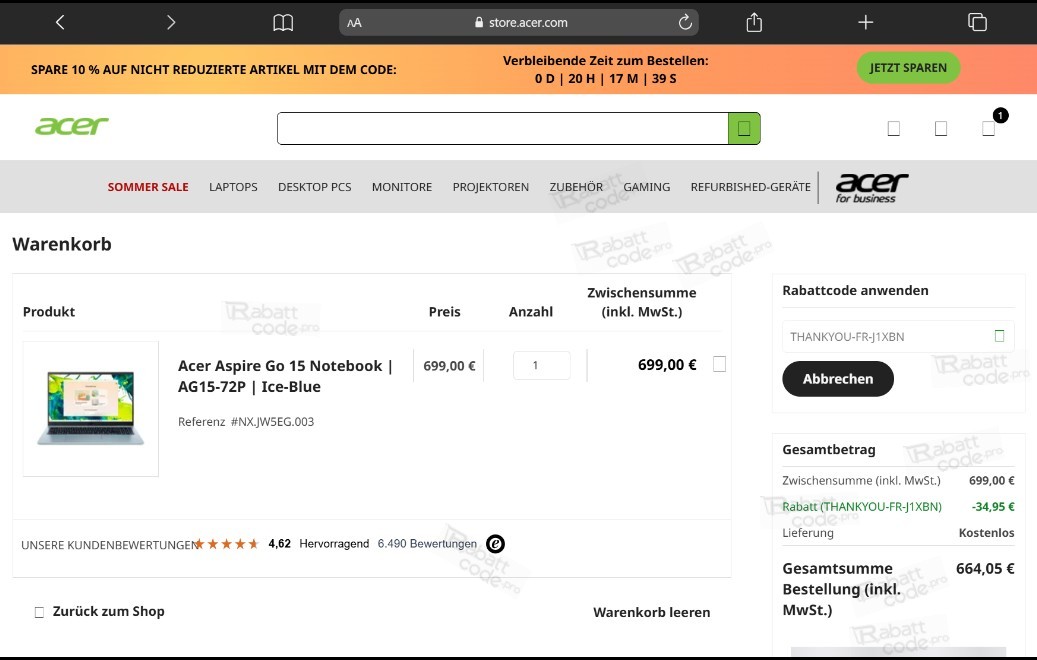Viewport: 1037px width, 660px height.
Task: Click the Abbrechen button
Action: pos(838,379)
